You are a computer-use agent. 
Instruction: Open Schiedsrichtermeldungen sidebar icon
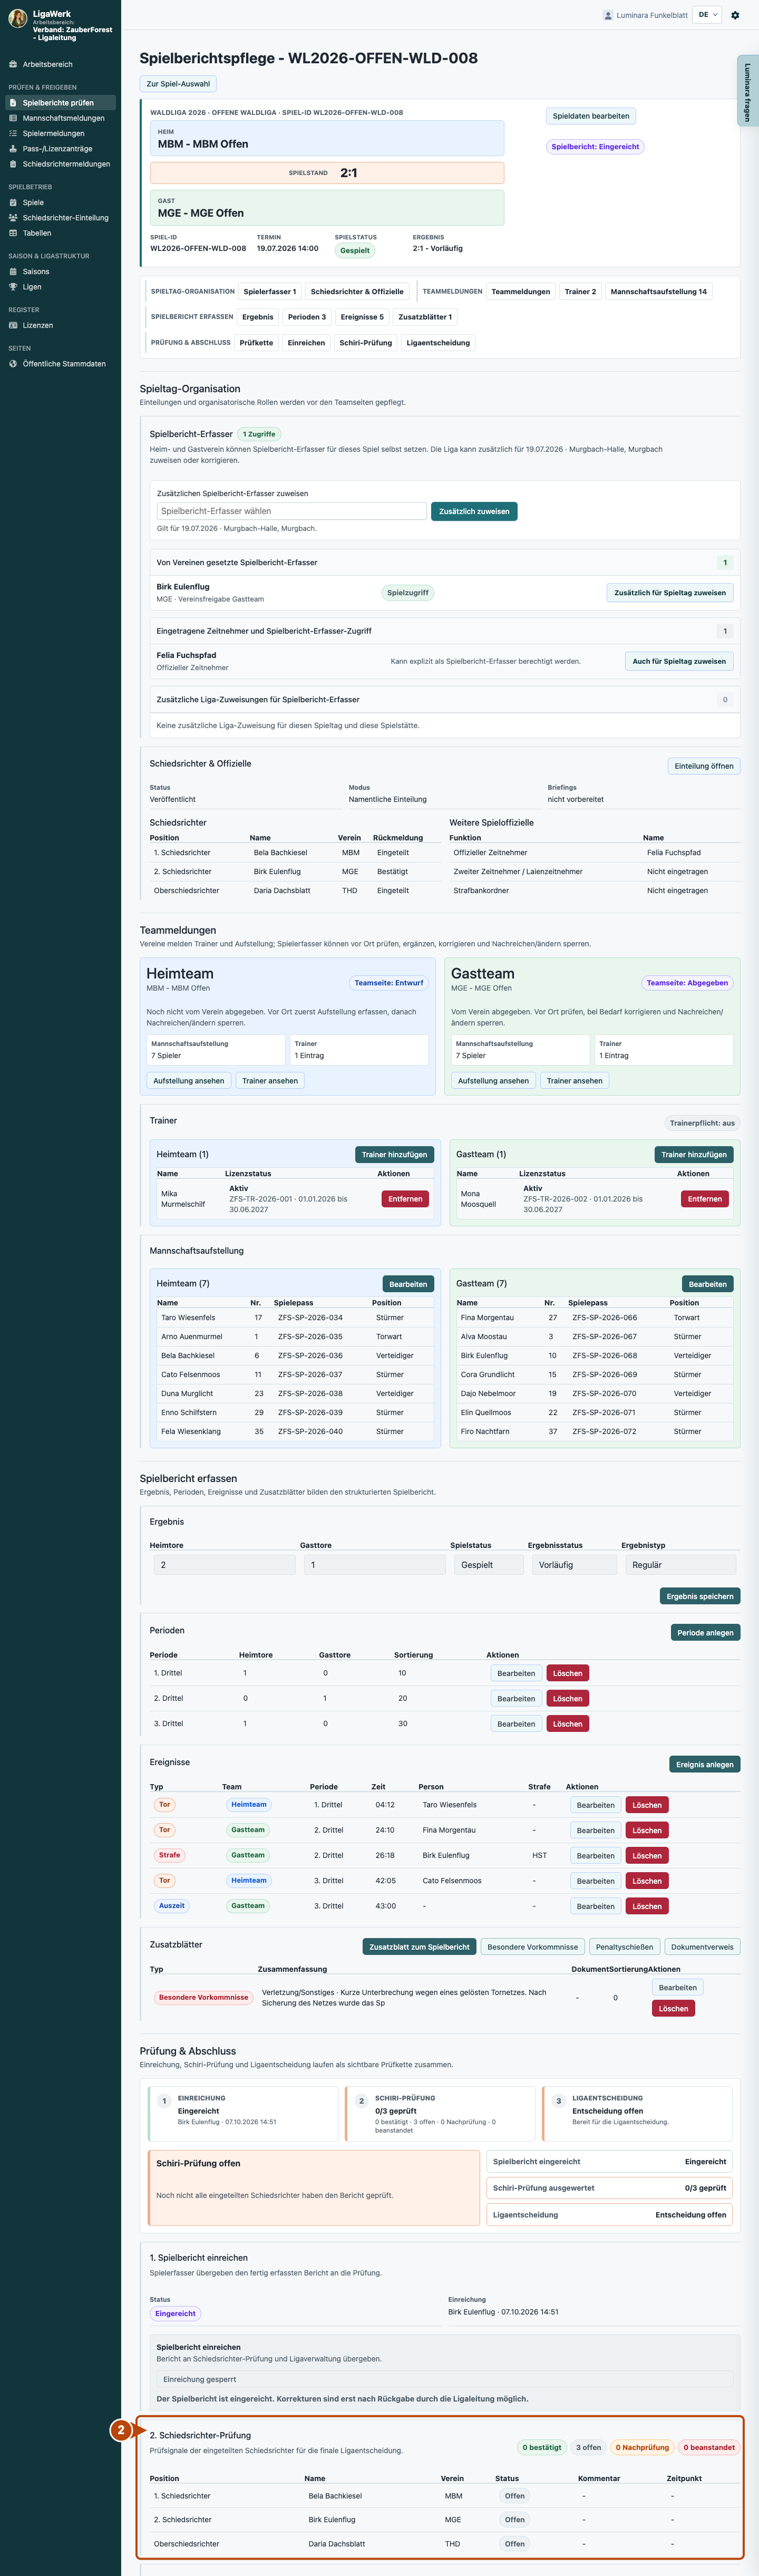point(13,164)
